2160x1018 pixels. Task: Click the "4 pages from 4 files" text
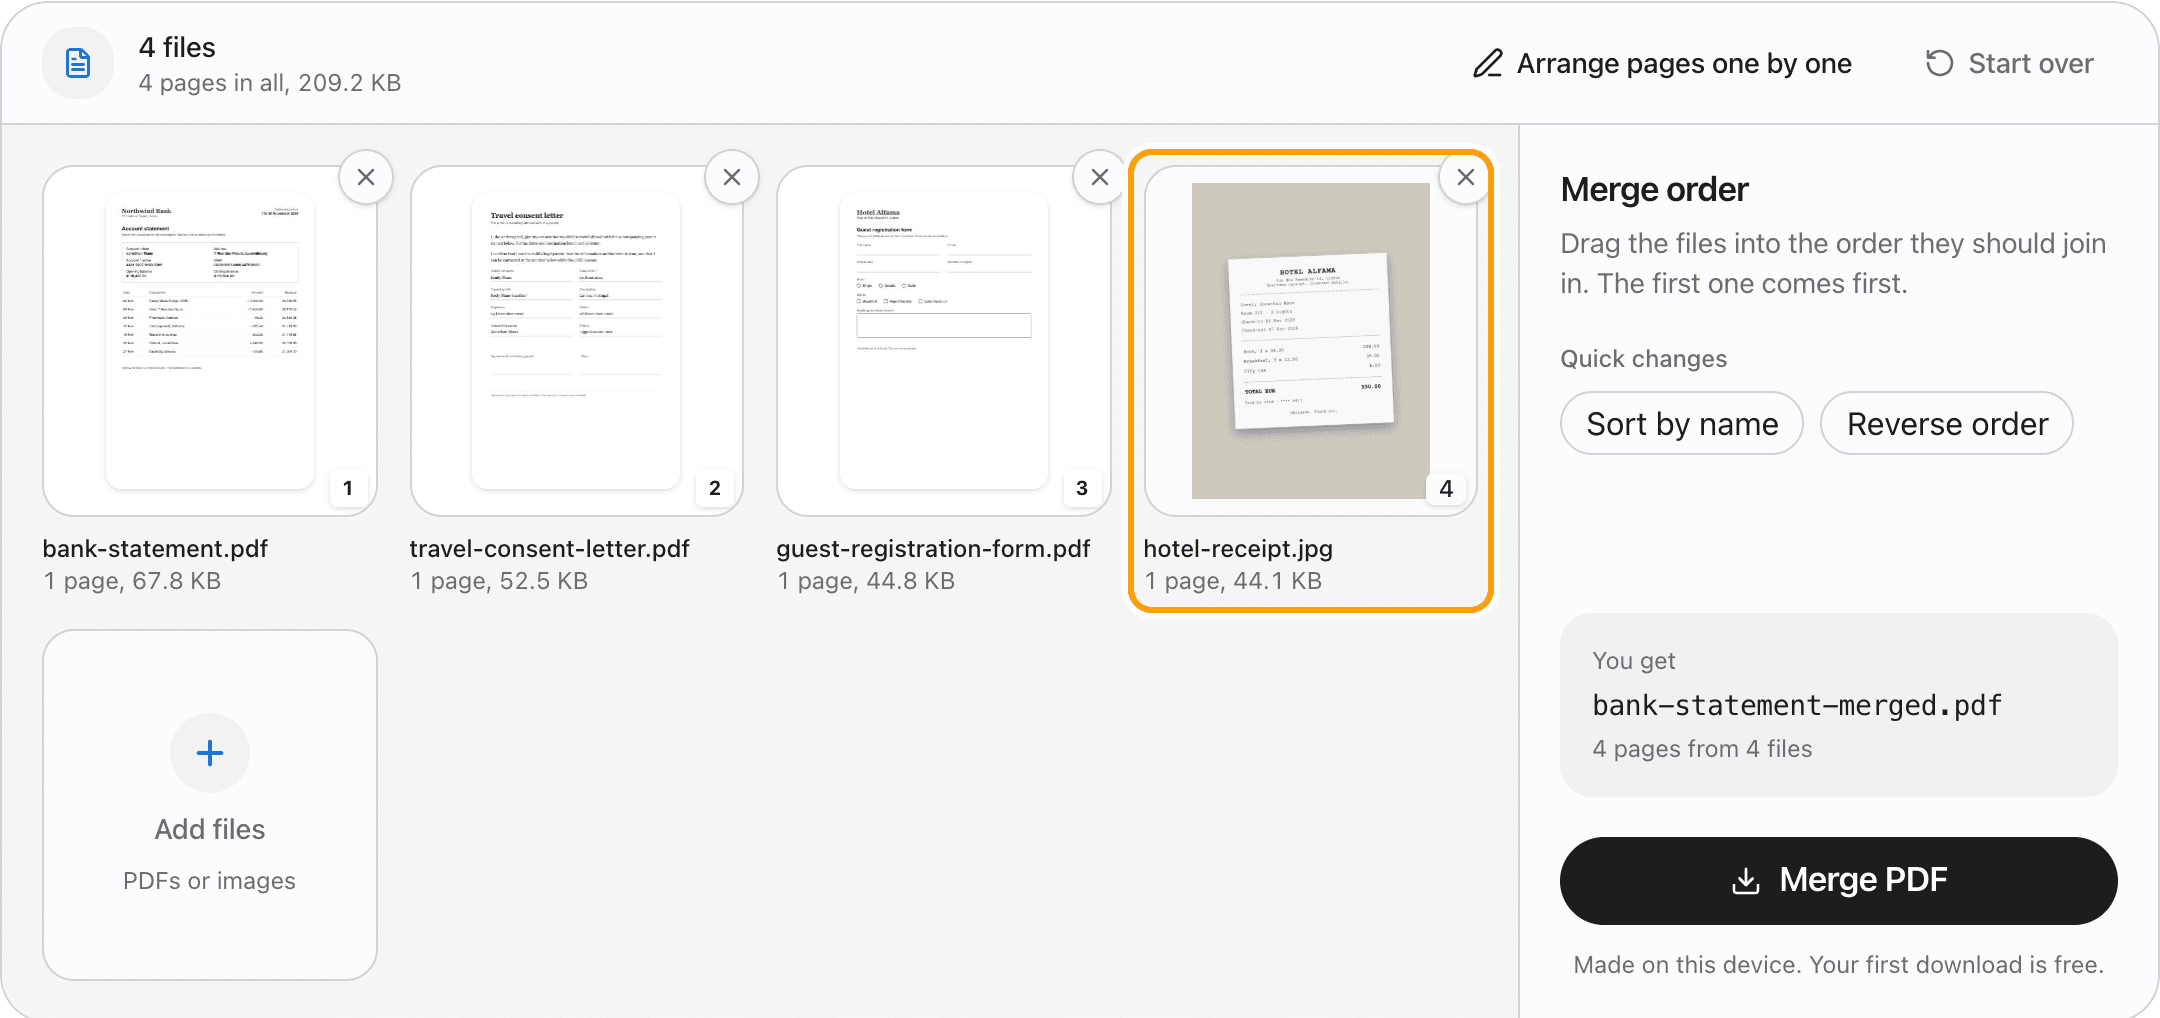coord(1702,749)
